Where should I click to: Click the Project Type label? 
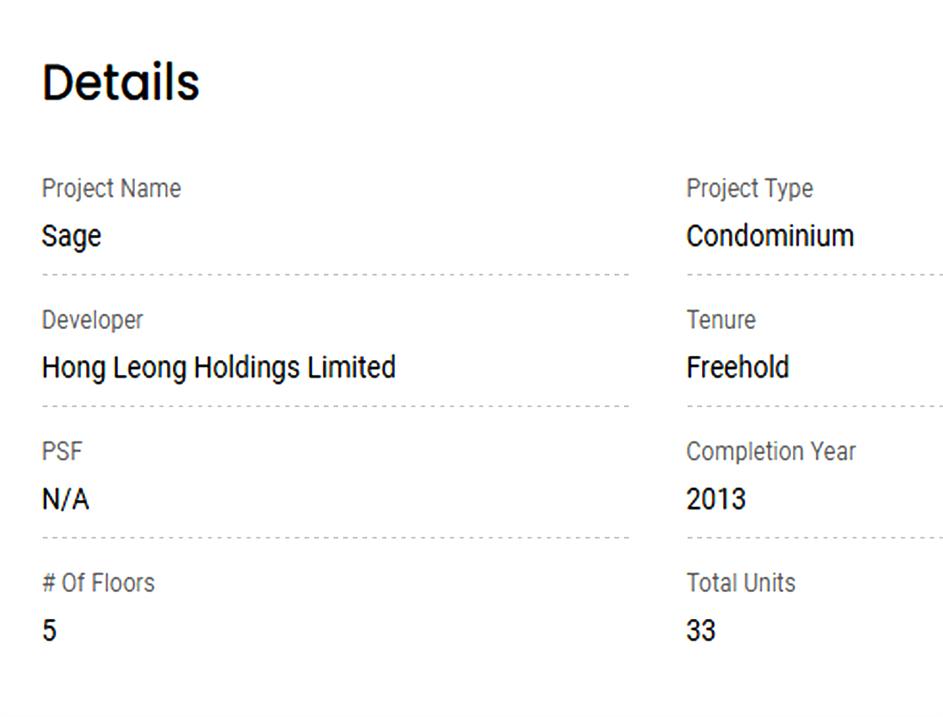(749, 188)
